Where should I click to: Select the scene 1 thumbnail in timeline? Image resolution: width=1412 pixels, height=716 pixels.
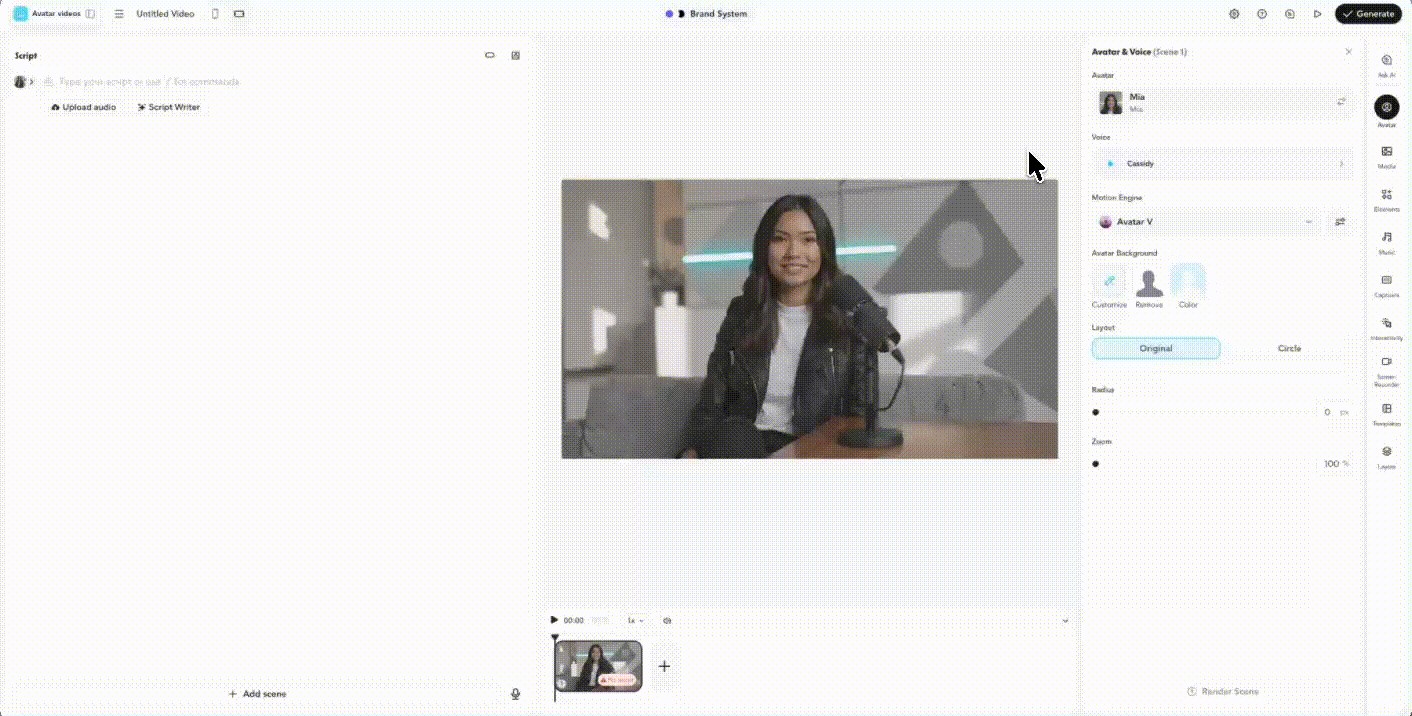pyautogui.click(x=598, y=665)
